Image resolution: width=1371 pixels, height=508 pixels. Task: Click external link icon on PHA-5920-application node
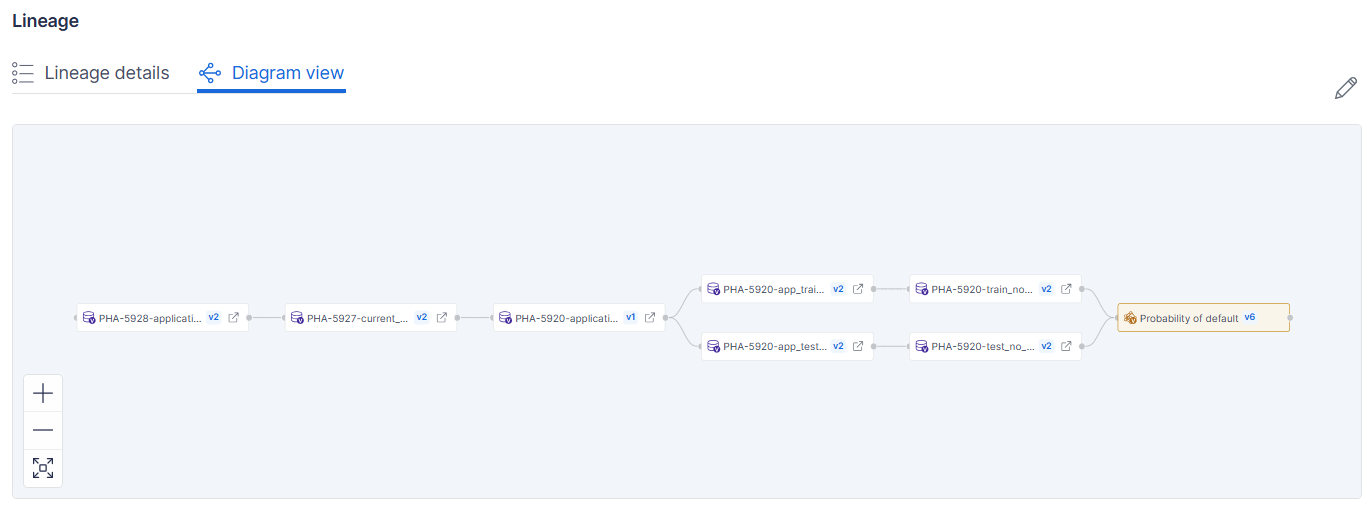(x=649, y=318)
